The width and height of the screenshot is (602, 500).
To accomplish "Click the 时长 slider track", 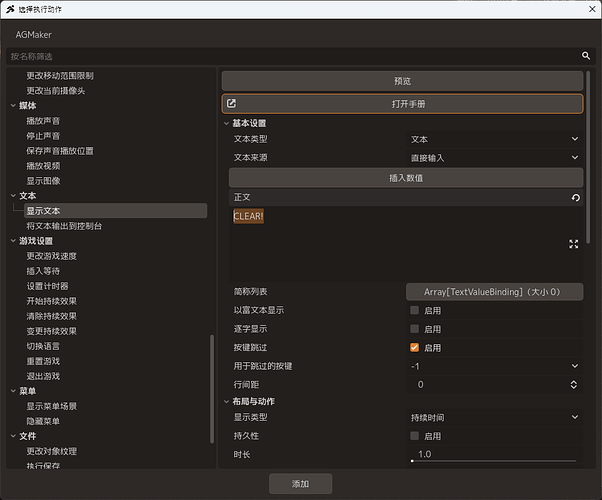I will pyautogui.click(x=494, y=460).
